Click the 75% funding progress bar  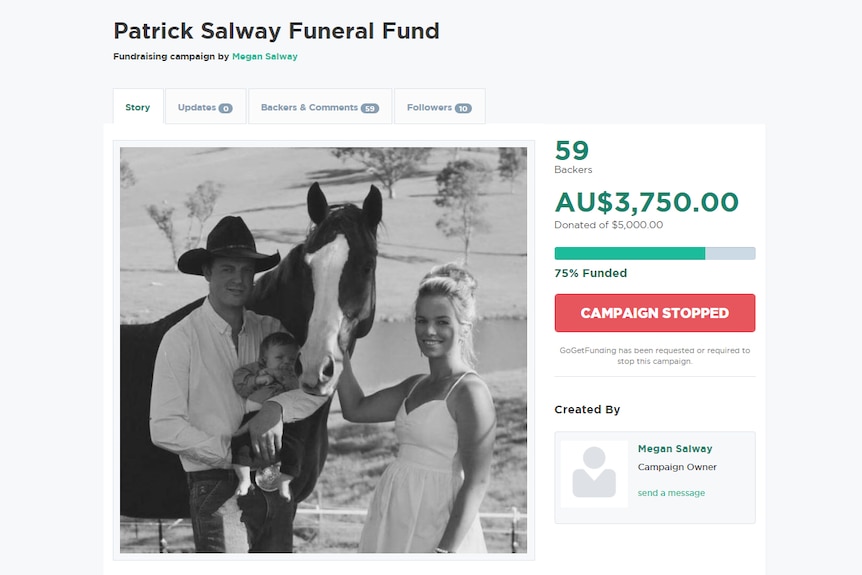click(655, 253)
